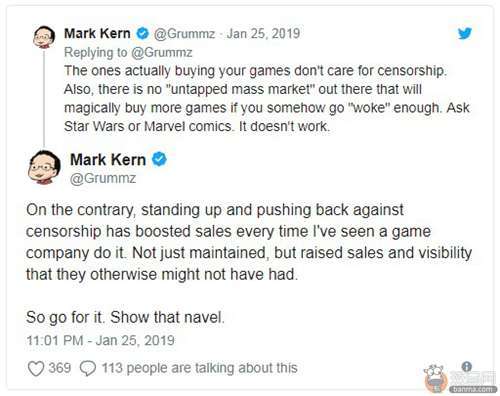Screen dimensions: 500x396
Task: Open main tweet author name Mark Kern
Action: point(108,160)
